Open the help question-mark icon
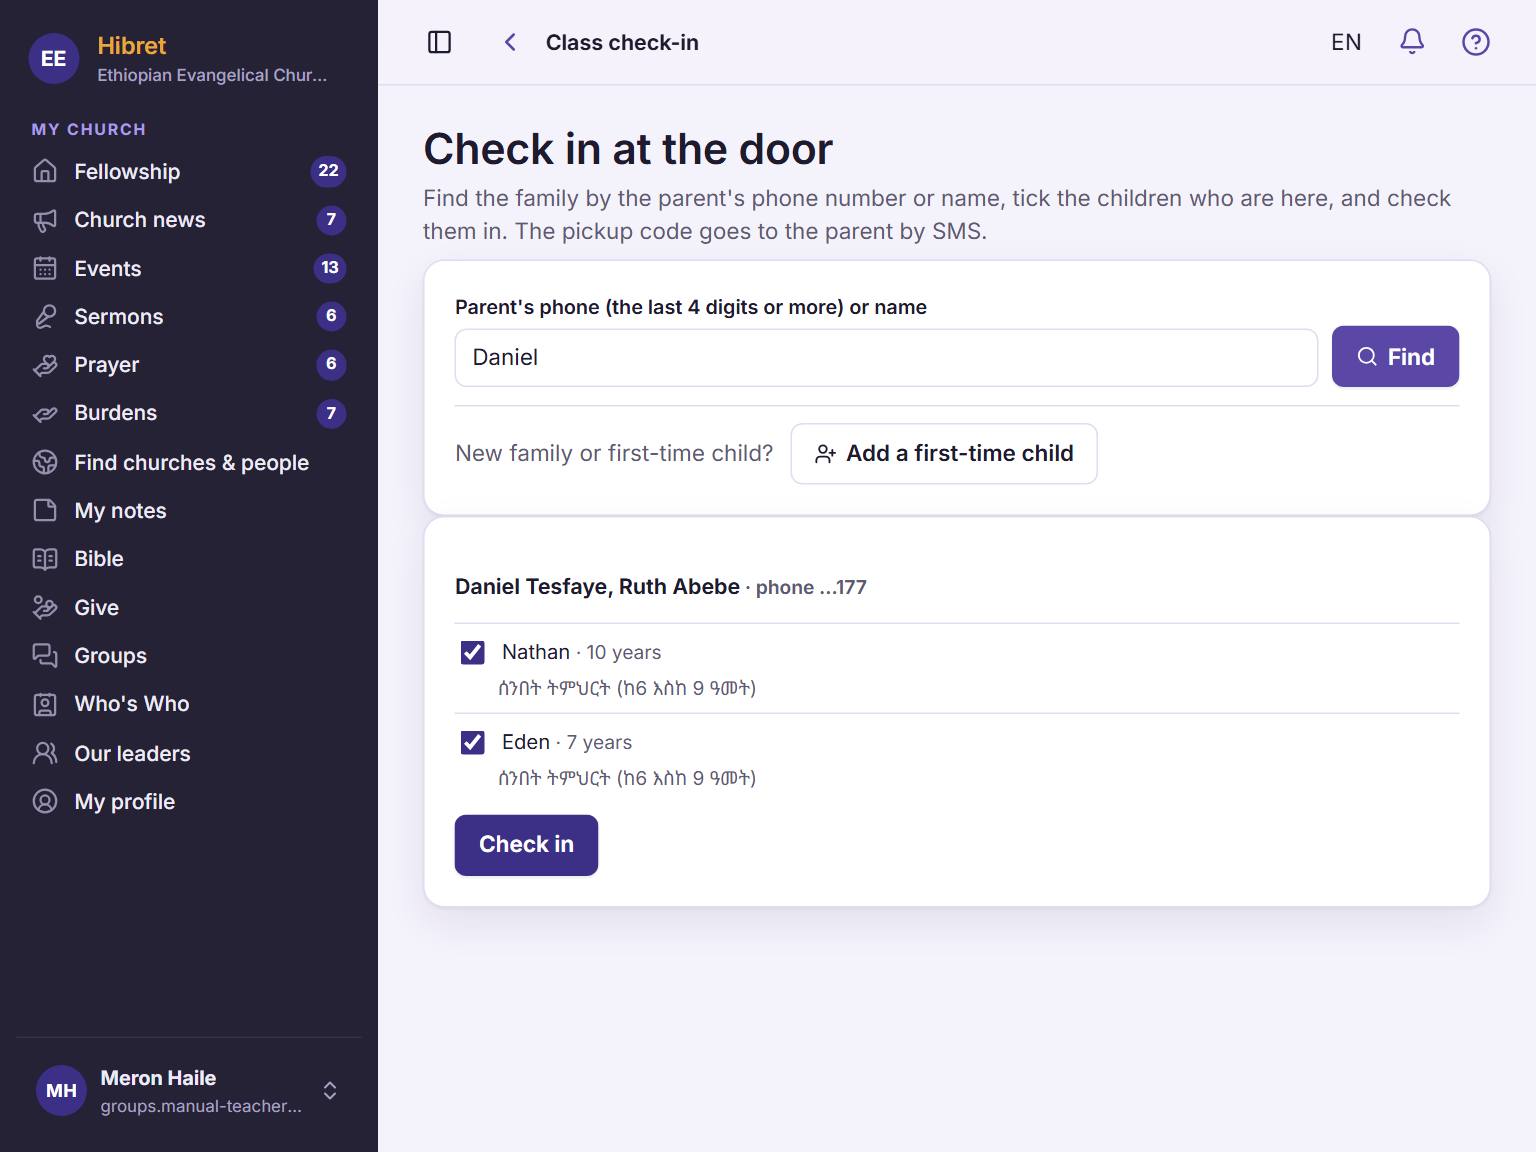This screenshot has width=1536, height=1152. click(1475, 42)
